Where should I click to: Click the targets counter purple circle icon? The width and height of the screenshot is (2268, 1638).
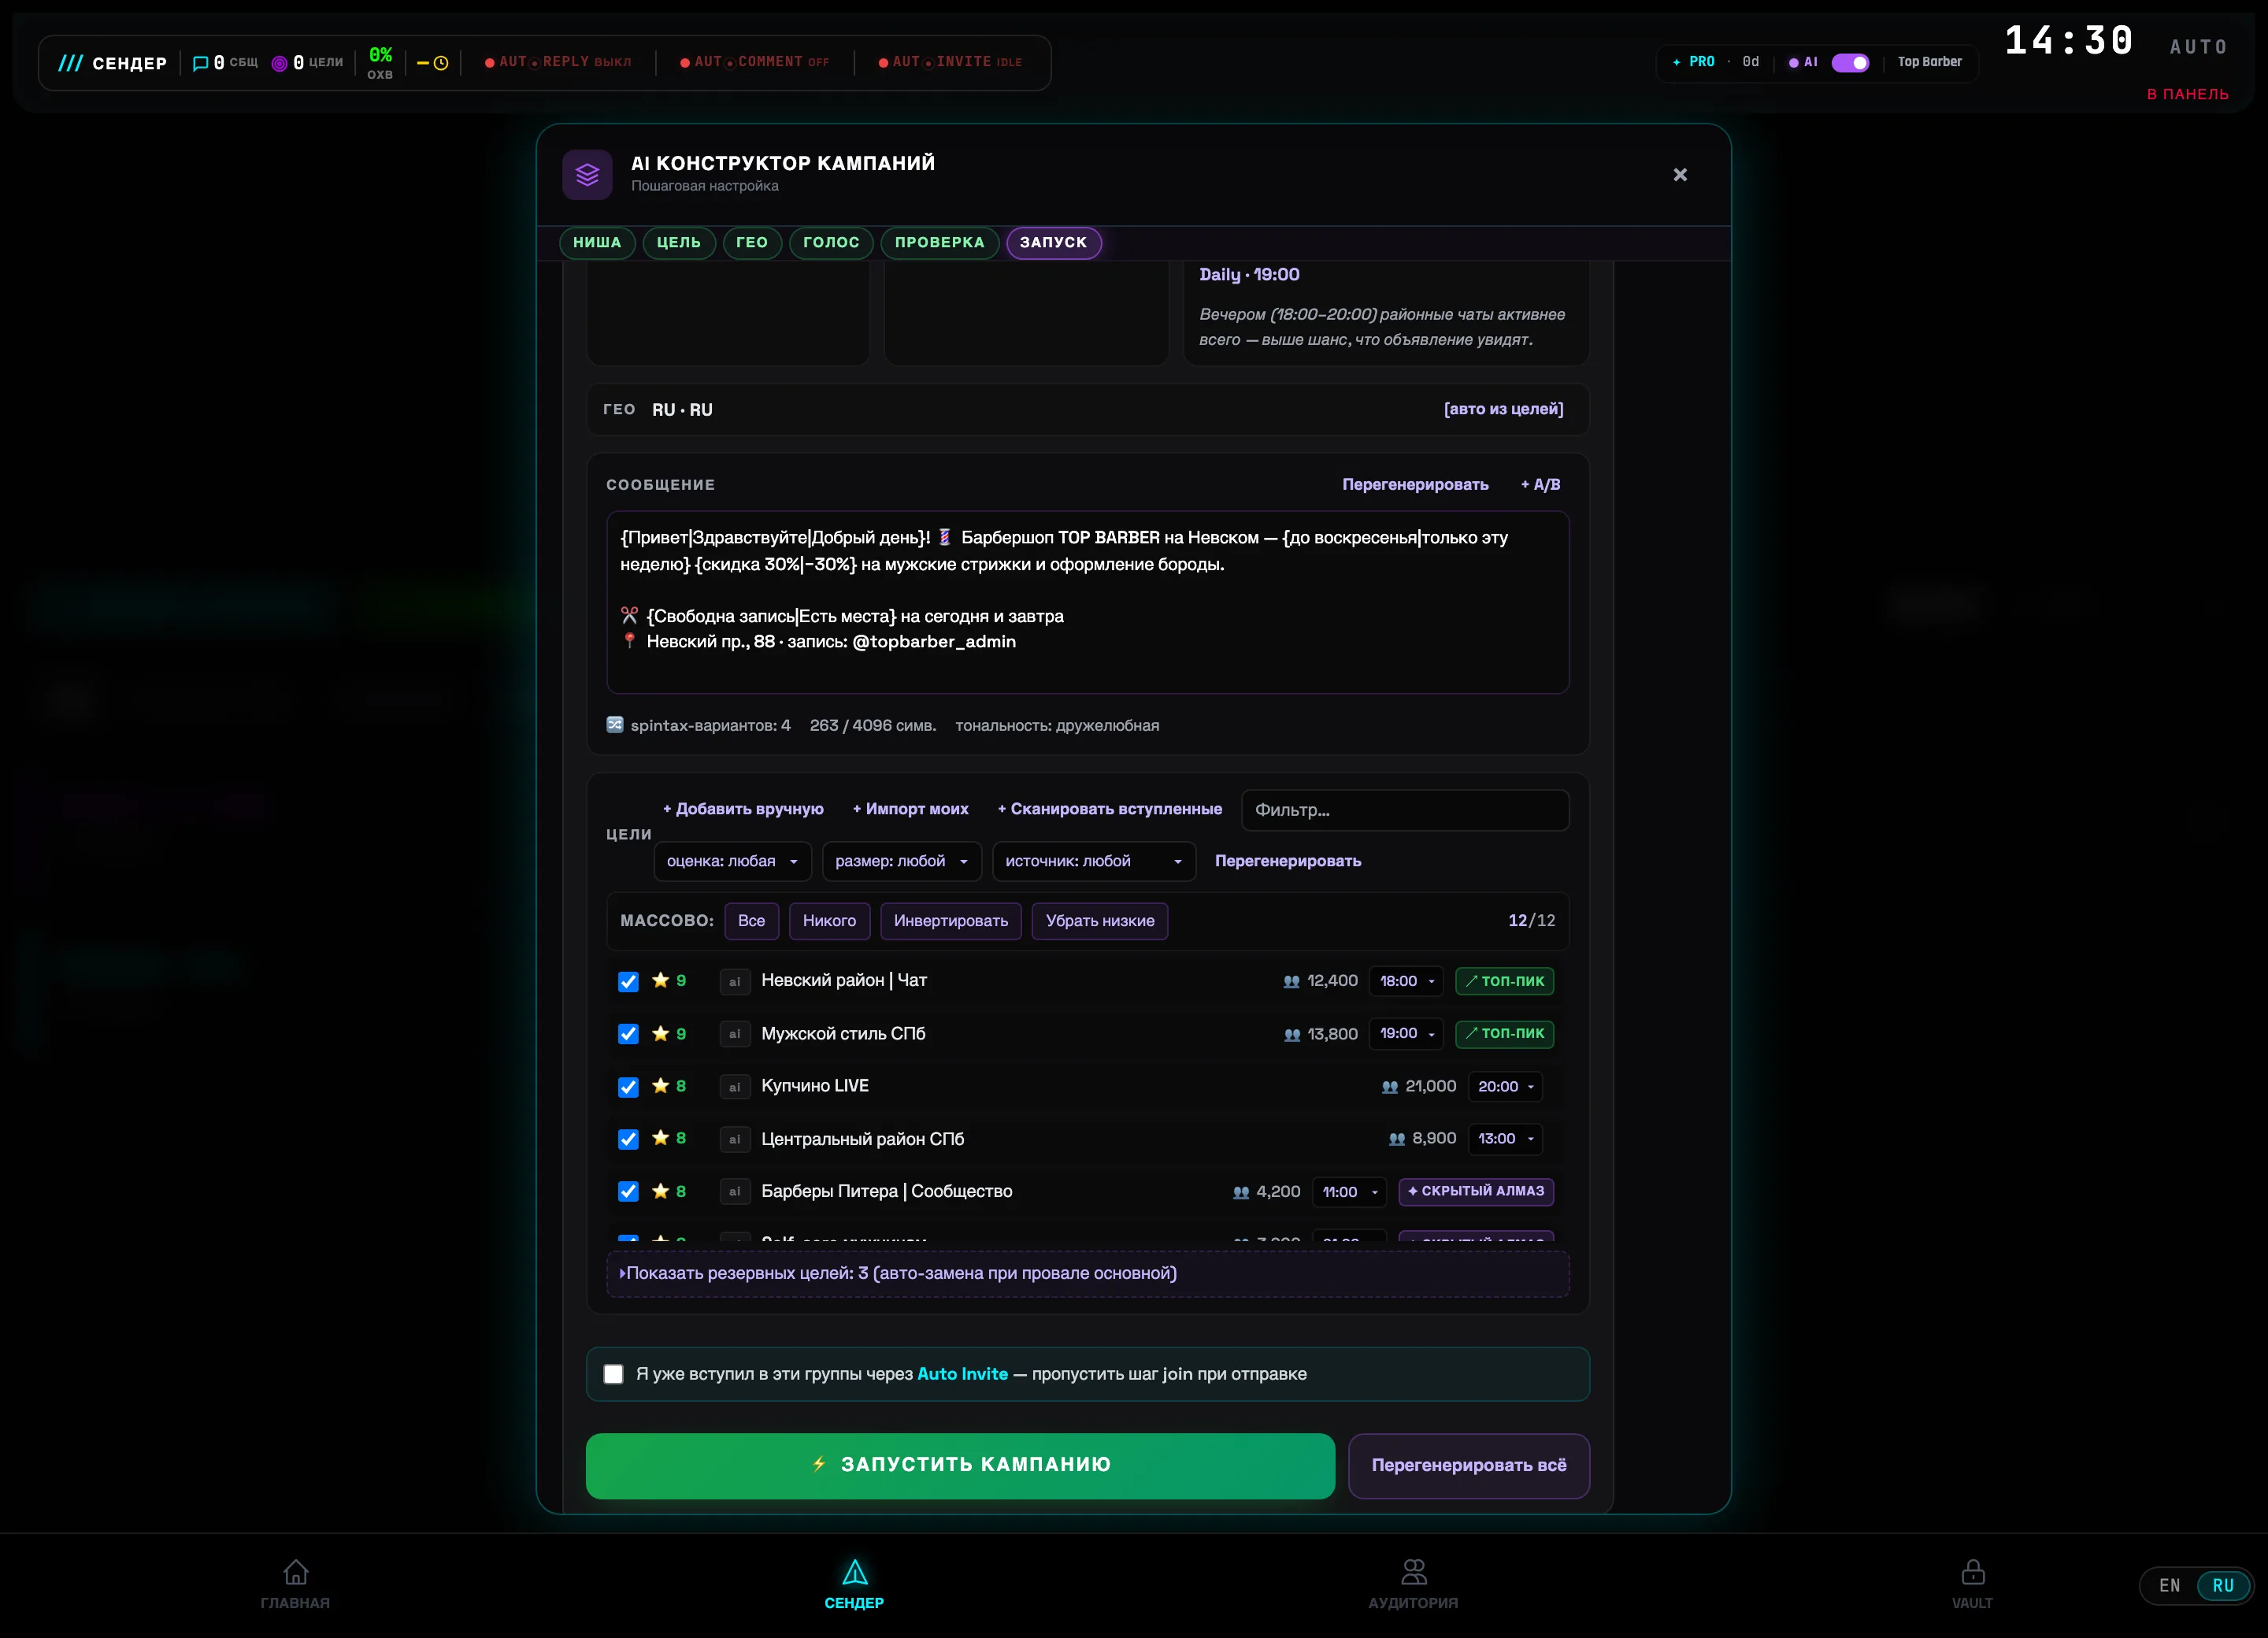point(280,63)
